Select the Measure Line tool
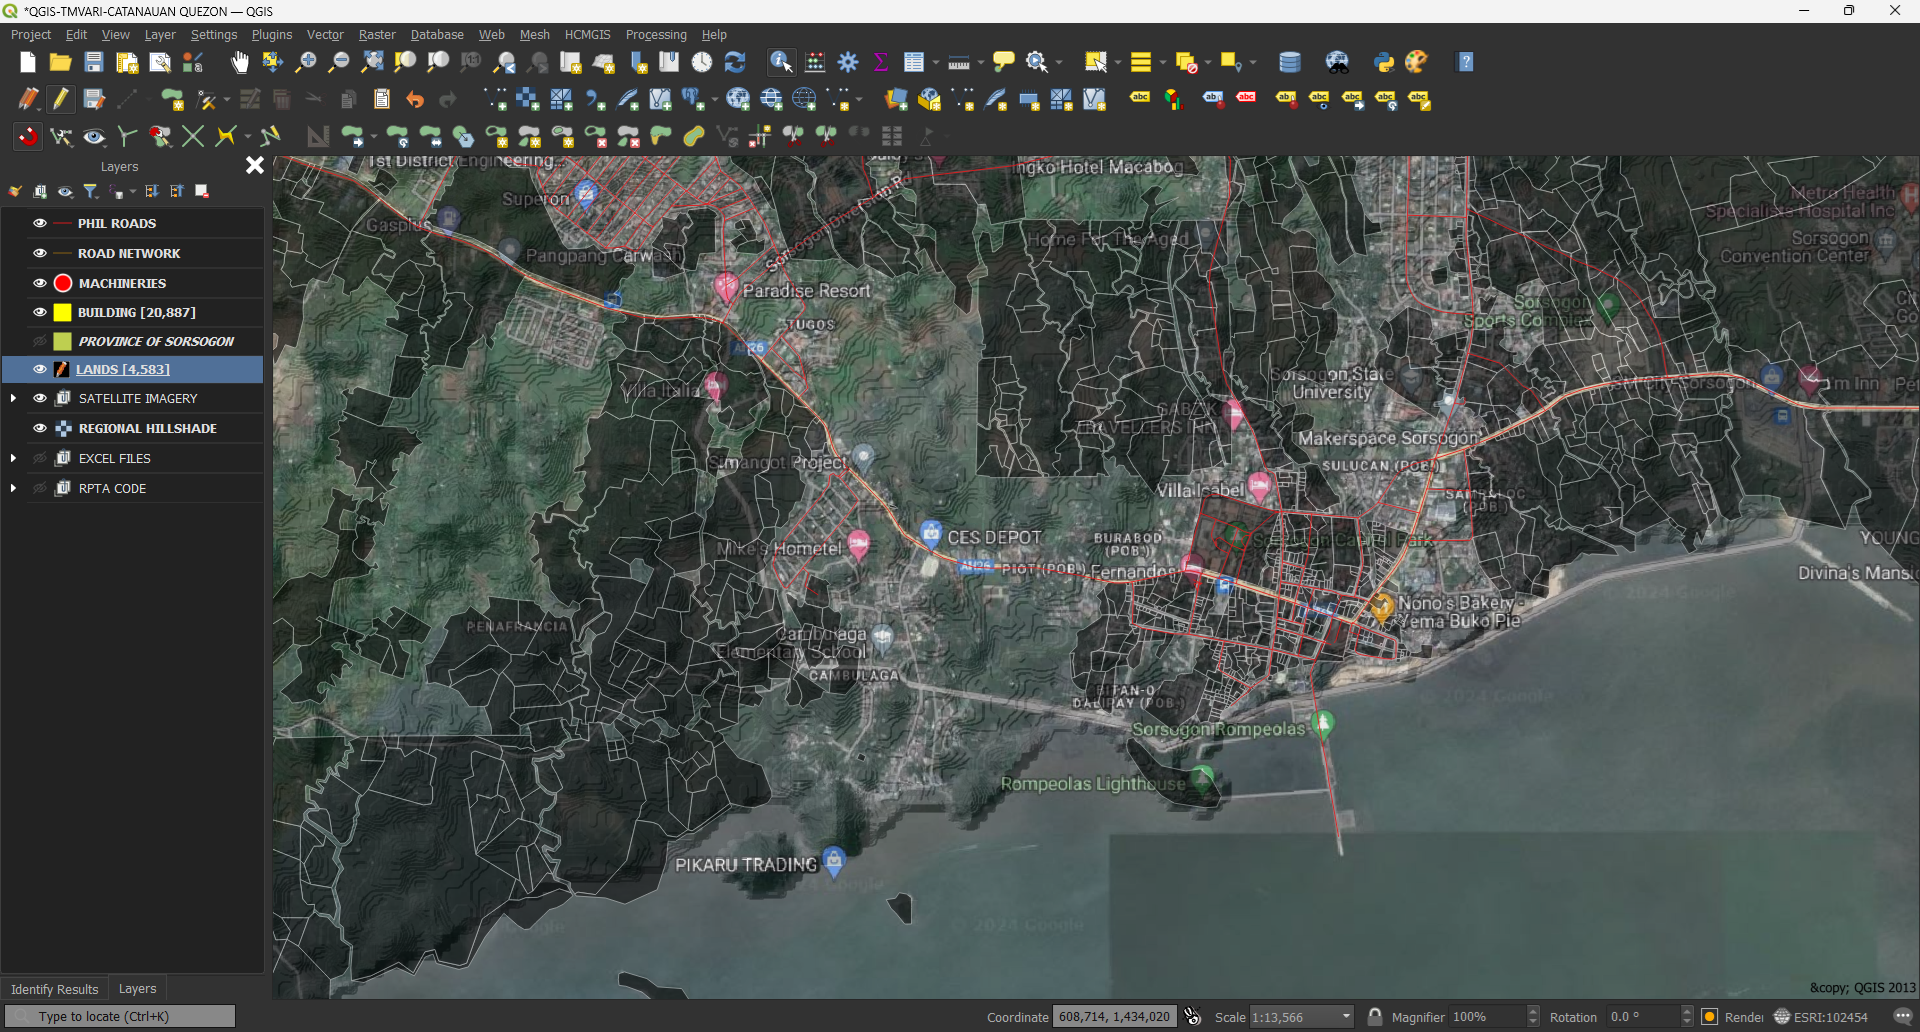The image size is (1920, 1032). coord(957,62)
